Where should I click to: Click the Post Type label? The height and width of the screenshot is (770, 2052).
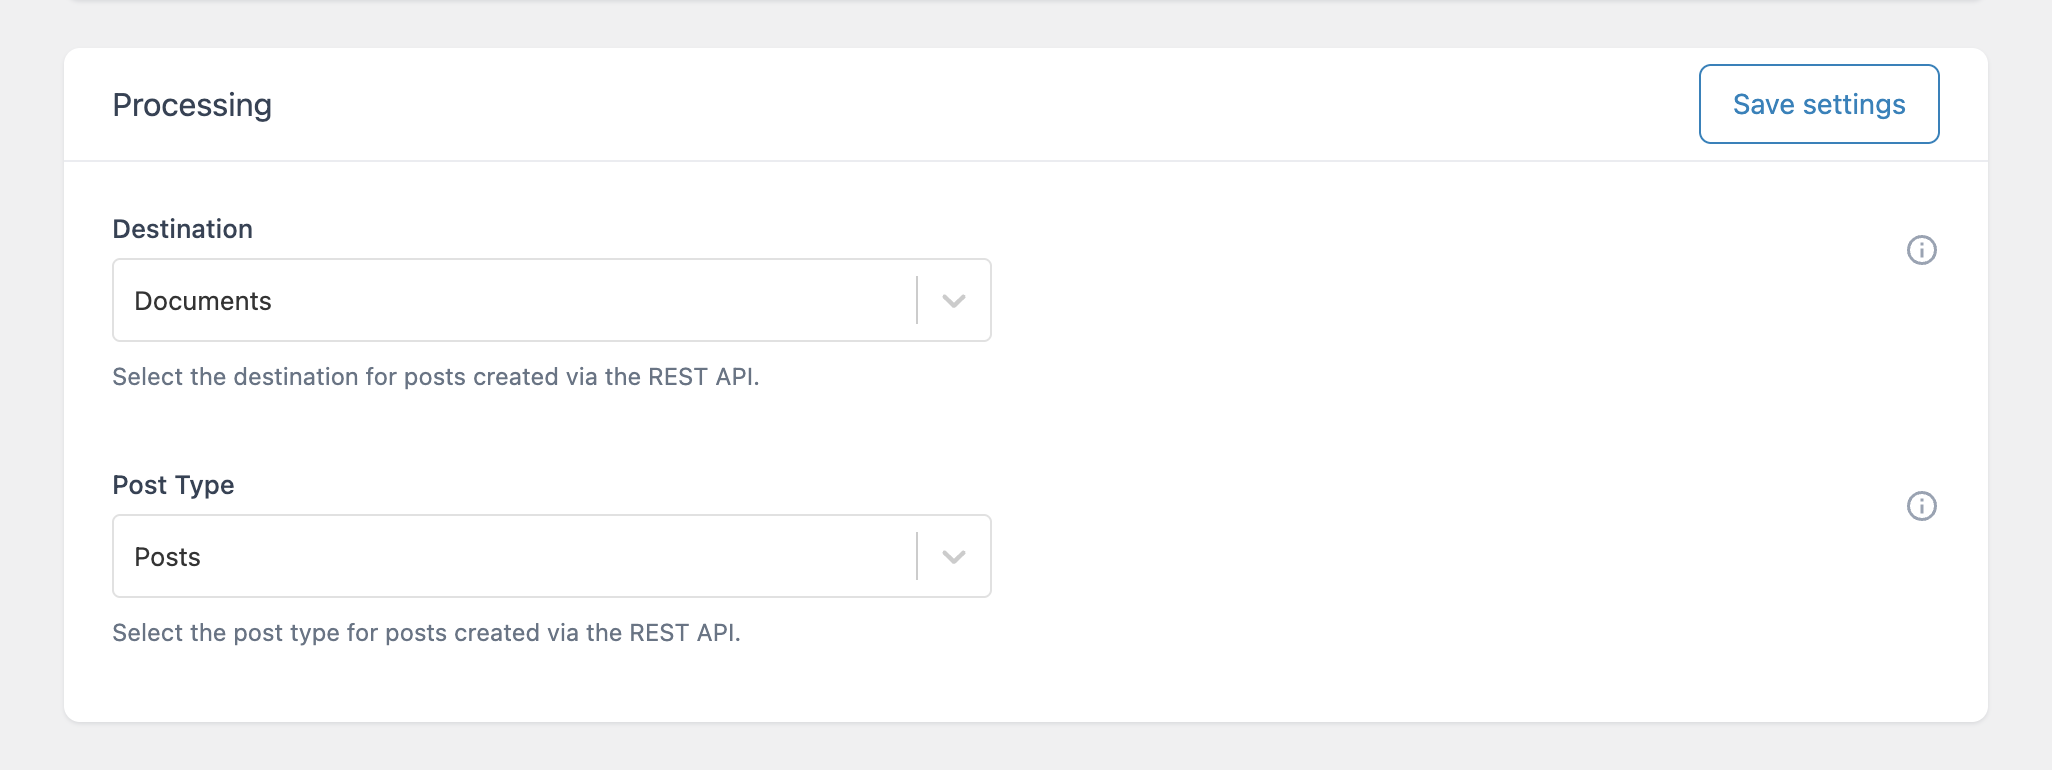tap(172, 485)
